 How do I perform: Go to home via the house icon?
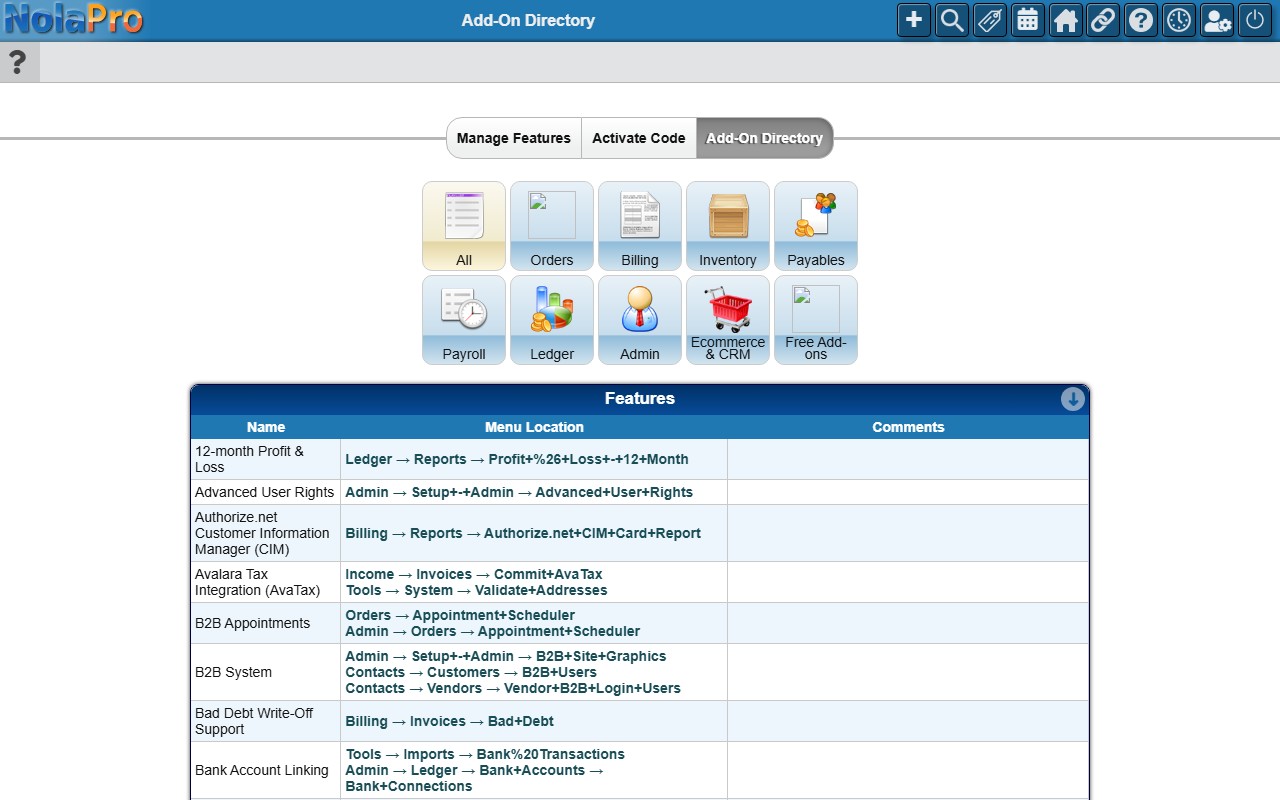click(x=1066, y=20)
